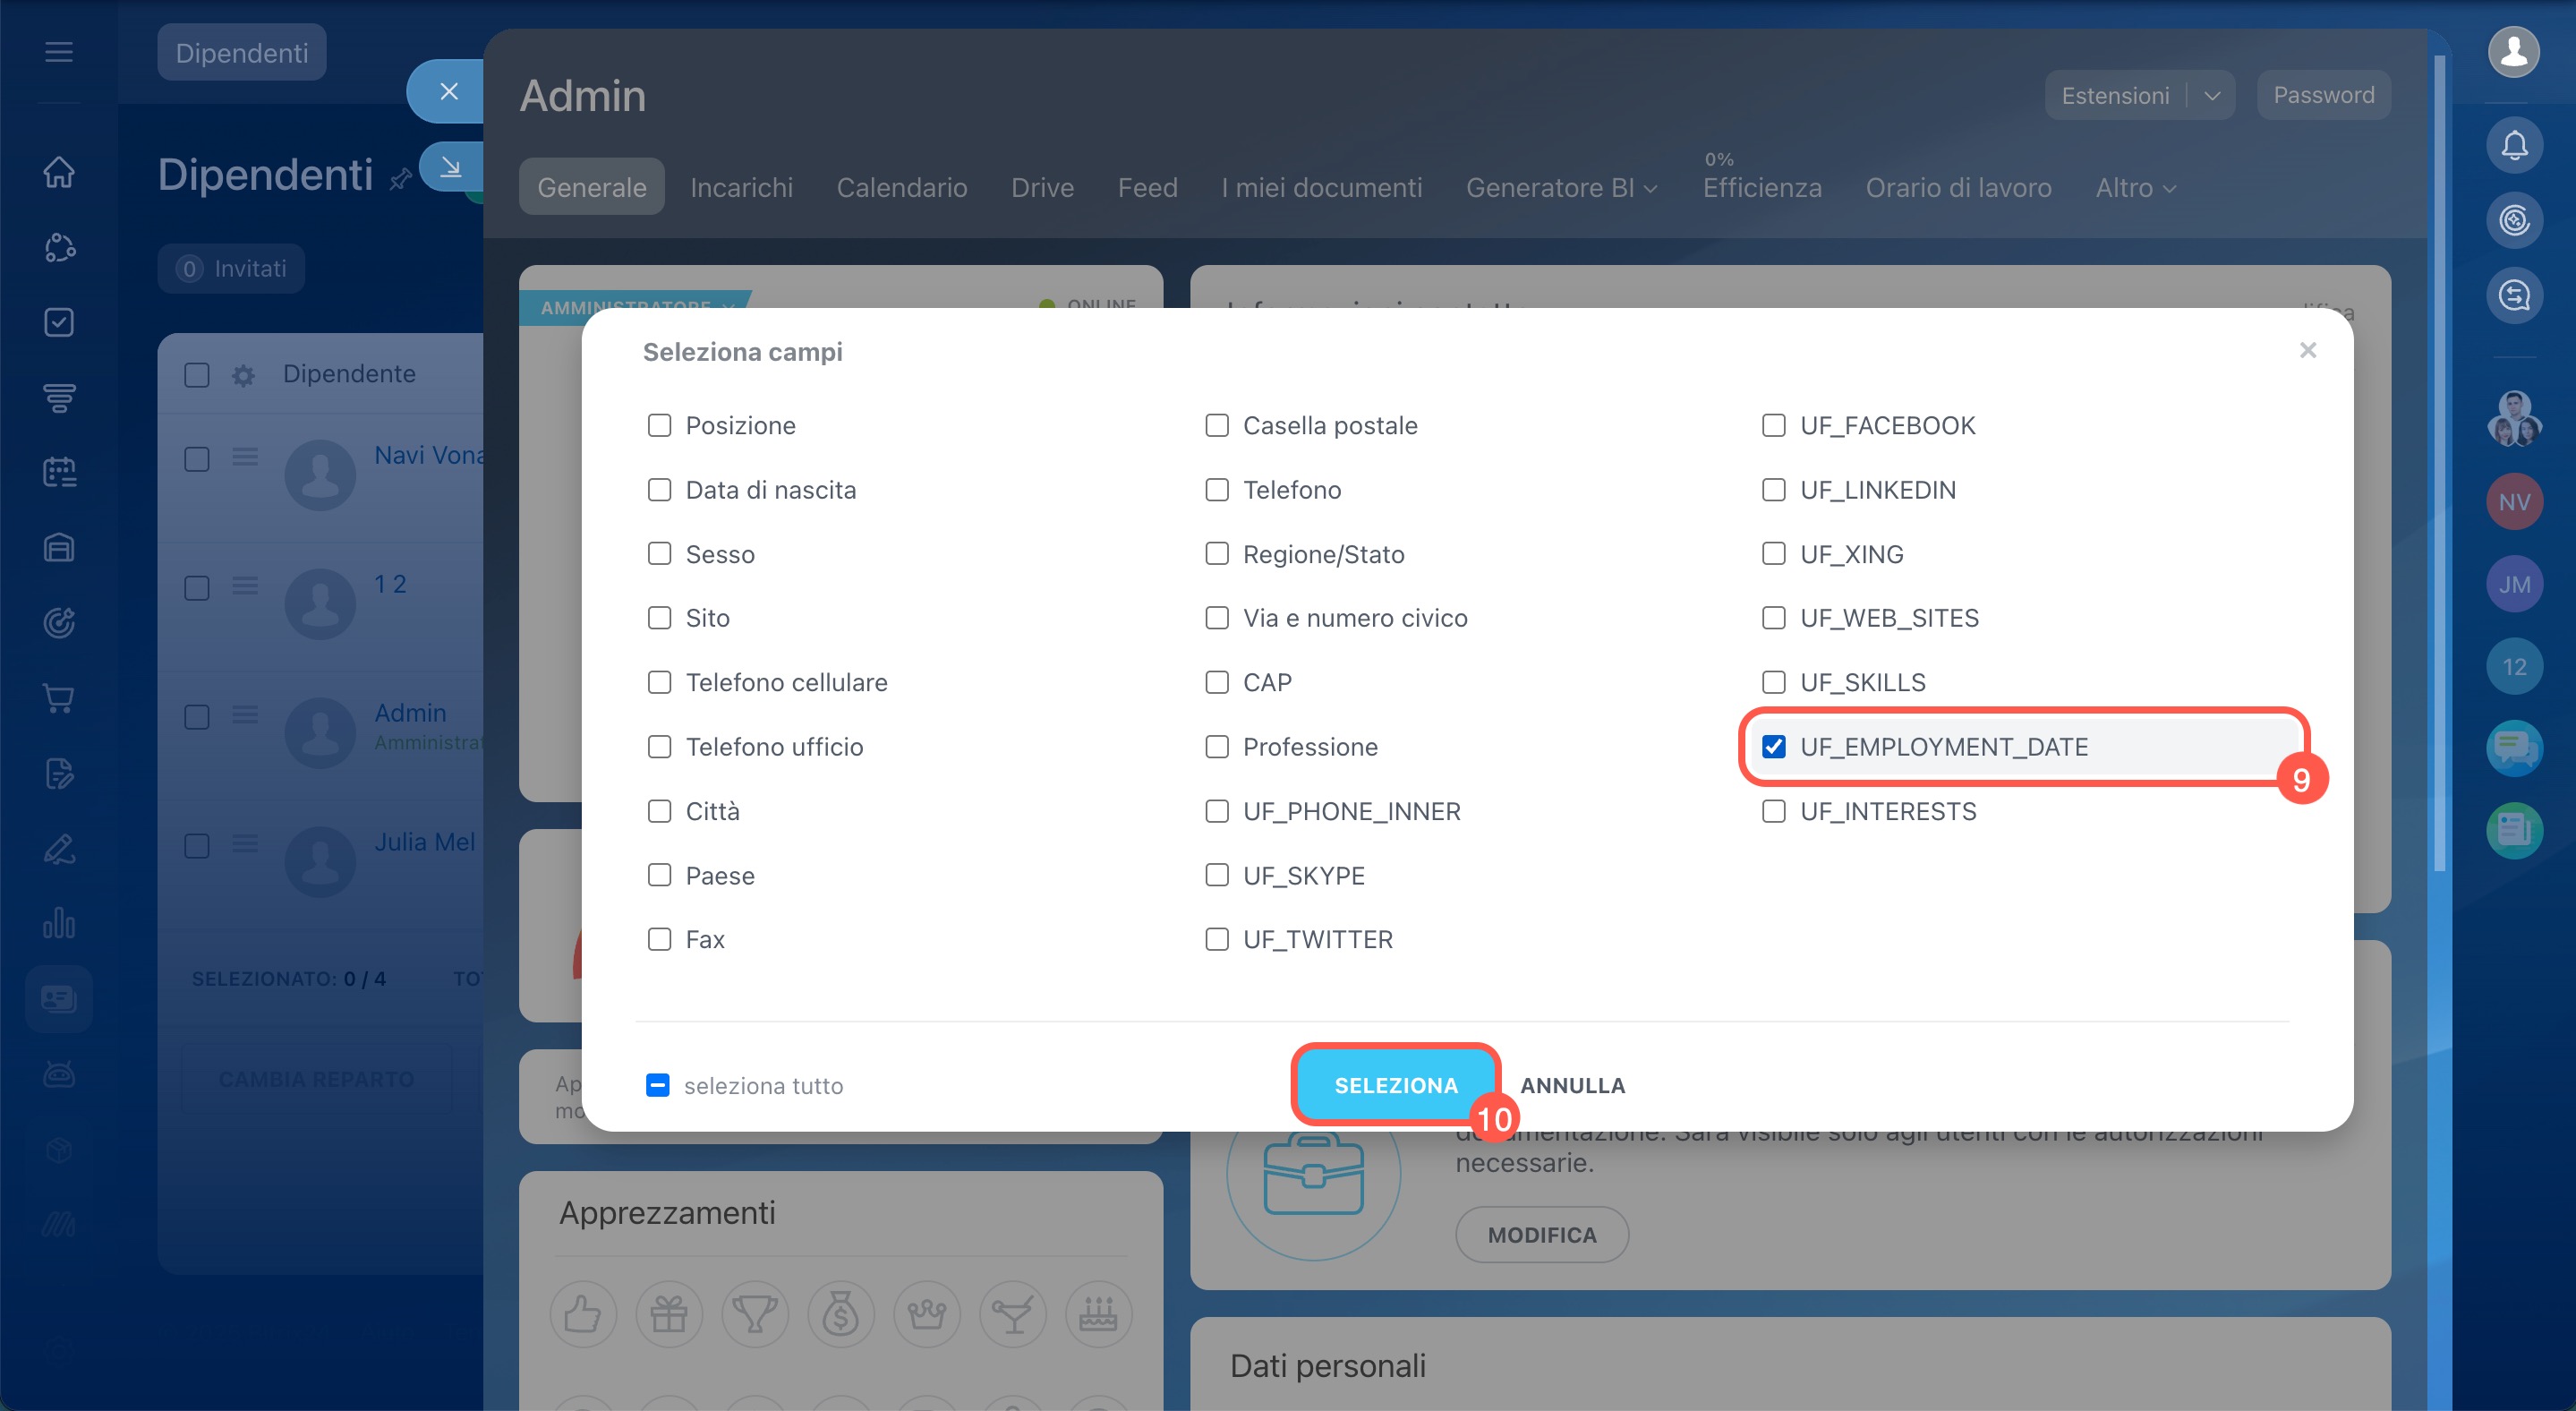Click ANNULLA to cancel field selection
The width and height of the screenshot is (2576, 1411).
tap(1572, 1085)
